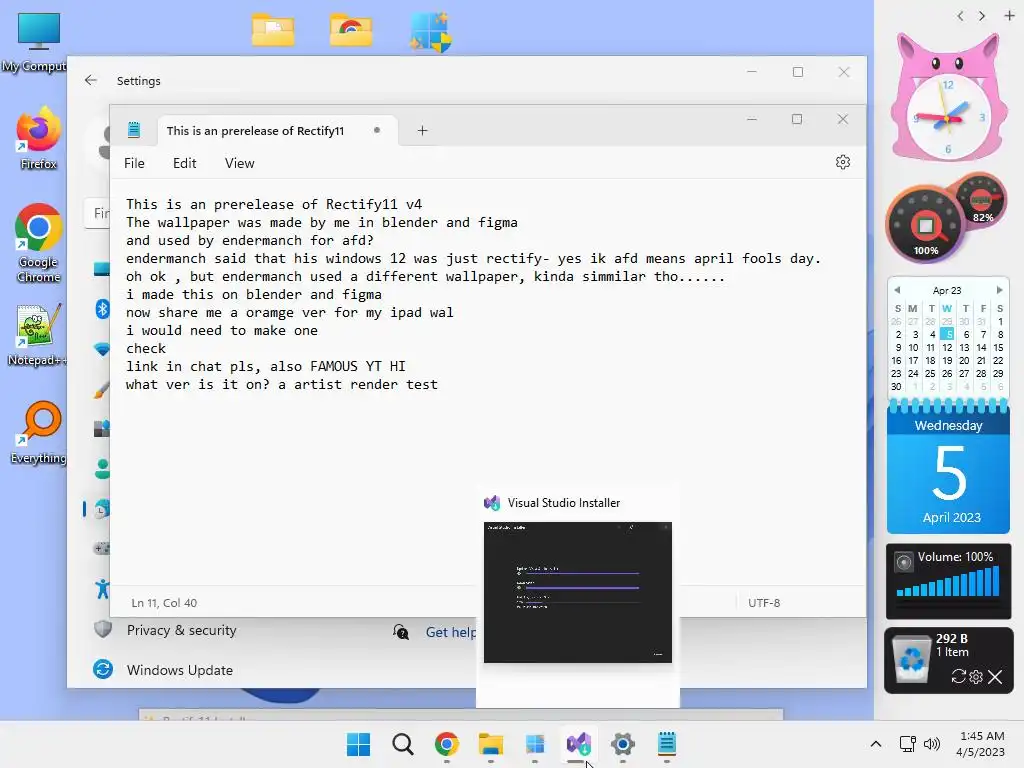
Task: Launch Firefox from the desktop
Action: click(x=38, y=138)
